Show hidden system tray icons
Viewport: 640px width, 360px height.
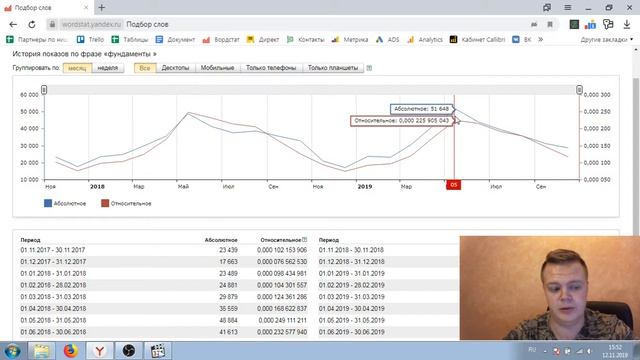tap(545, 351)
